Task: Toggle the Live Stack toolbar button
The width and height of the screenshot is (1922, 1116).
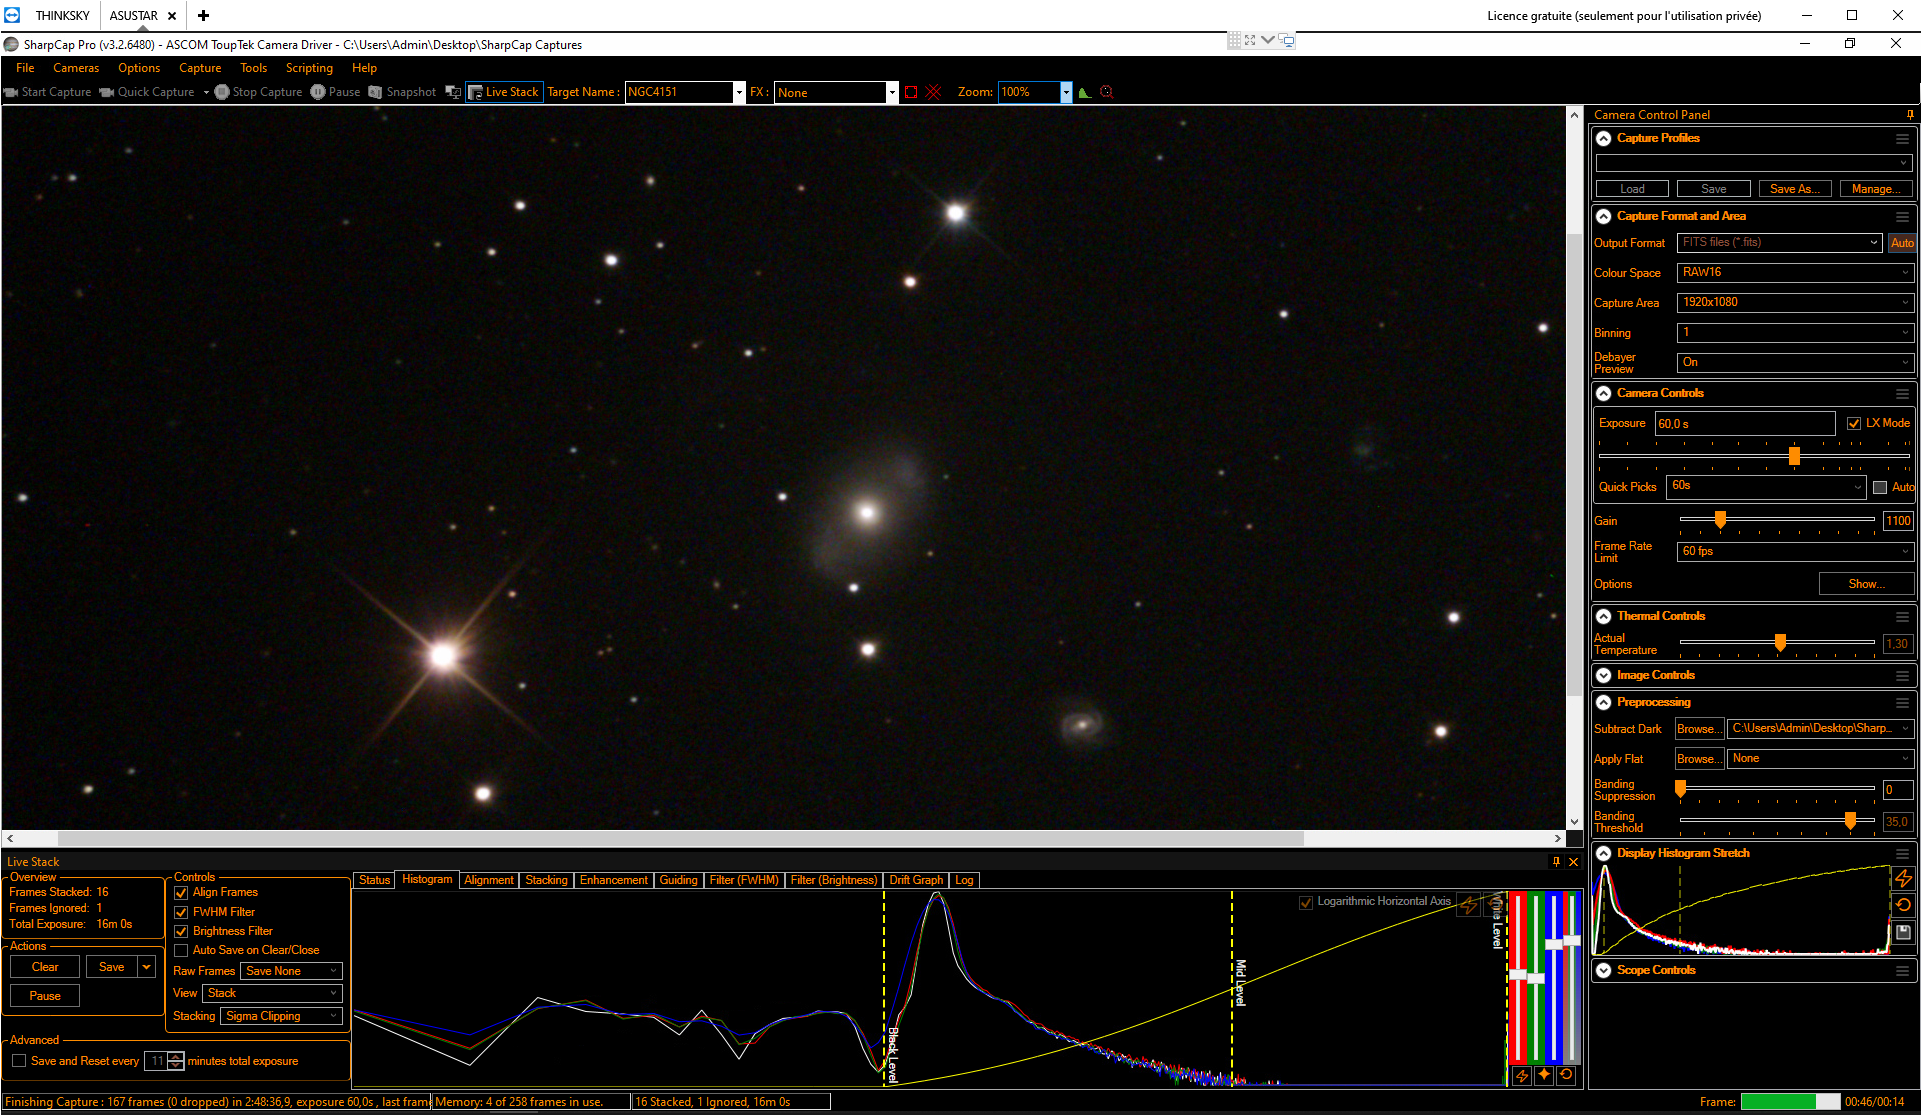Action: (x=504, y=92)
